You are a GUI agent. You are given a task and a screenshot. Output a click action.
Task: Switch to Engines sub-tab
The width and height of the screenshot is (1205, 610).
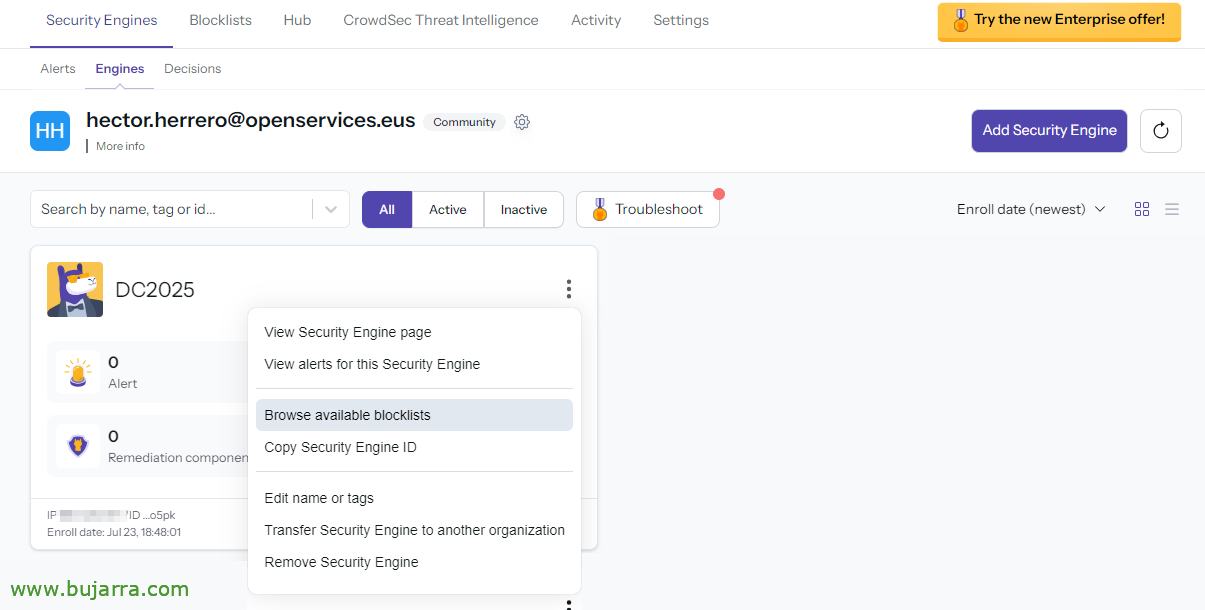tap(120, 69)
